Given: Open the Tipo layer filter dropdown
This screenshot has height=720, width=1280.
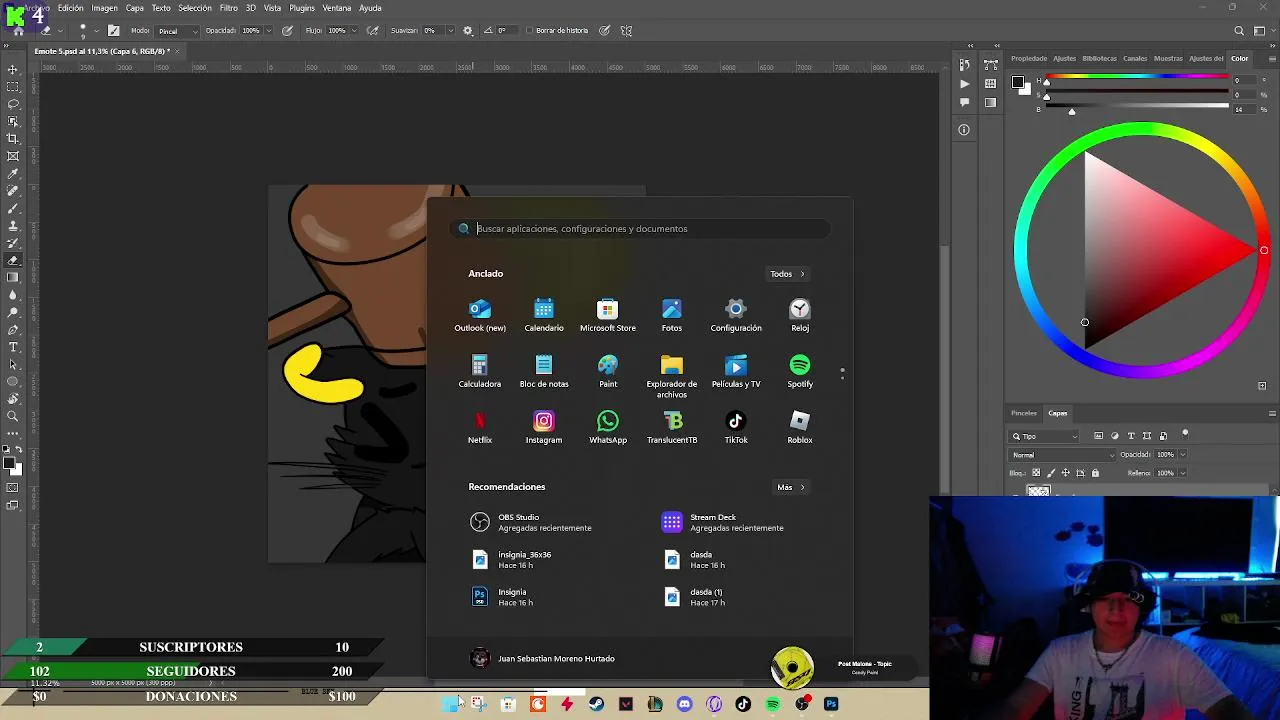Looking at the screenshot, I should pyautogui.click(x=1044, y=436).
